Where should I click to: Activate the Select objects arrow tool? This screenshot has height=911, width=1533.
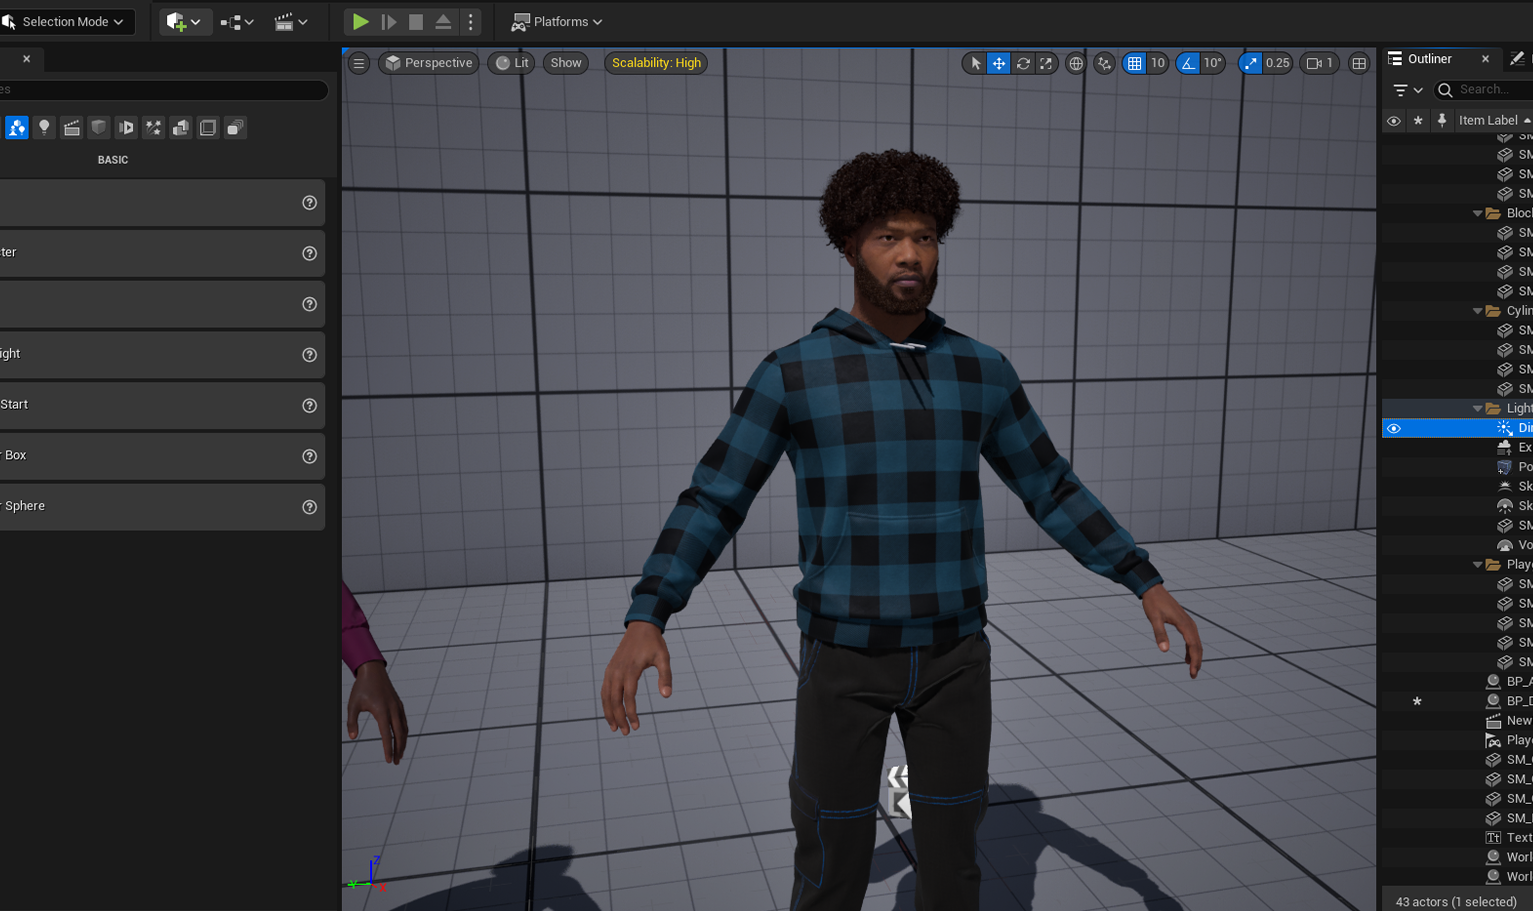point(975,63)
